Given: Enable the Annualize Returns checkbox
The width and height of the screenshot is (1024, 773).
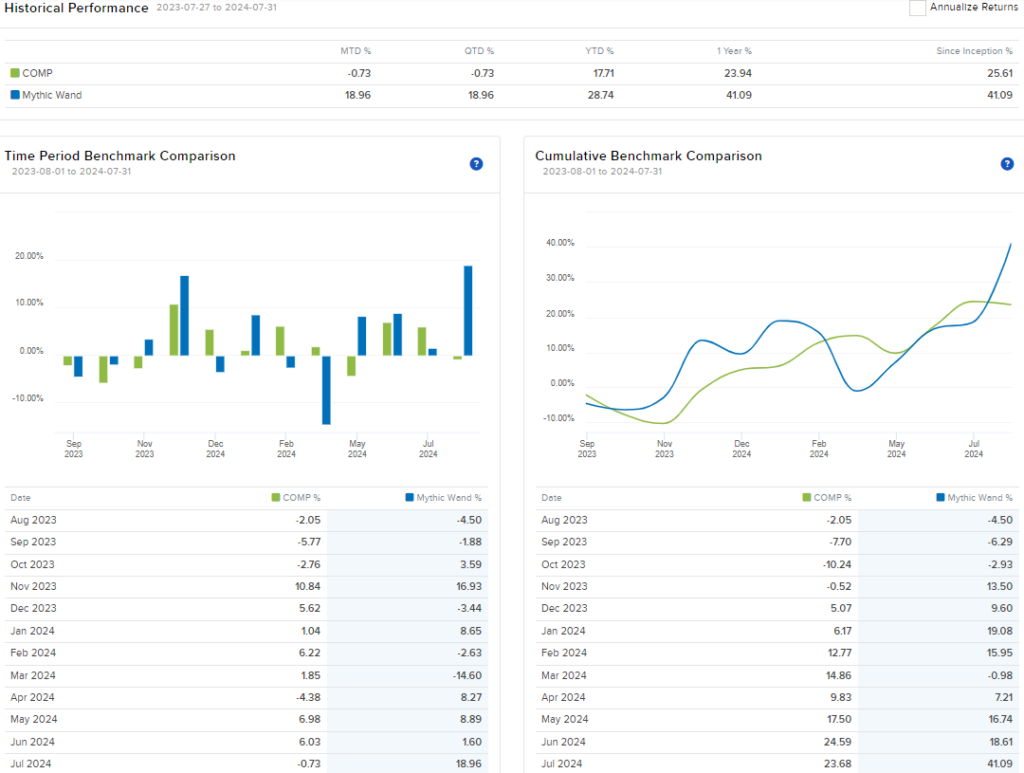Looking at the screenshot, I should pyautogui.click(x=916, y=7).
